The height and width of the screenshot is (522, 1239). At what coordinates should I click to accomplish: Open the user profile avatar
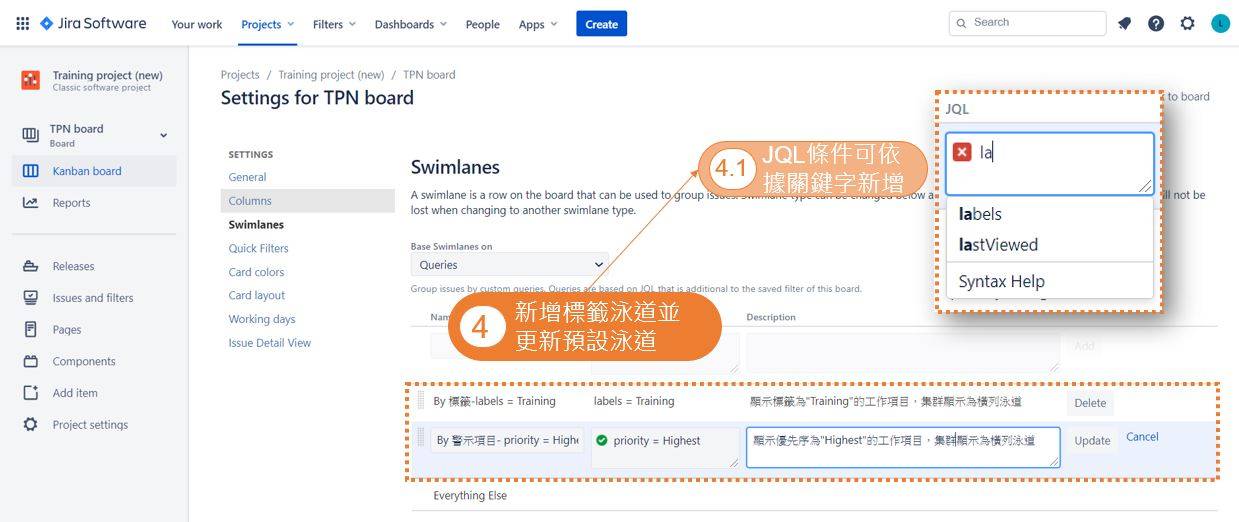[x=1220, y=23]
